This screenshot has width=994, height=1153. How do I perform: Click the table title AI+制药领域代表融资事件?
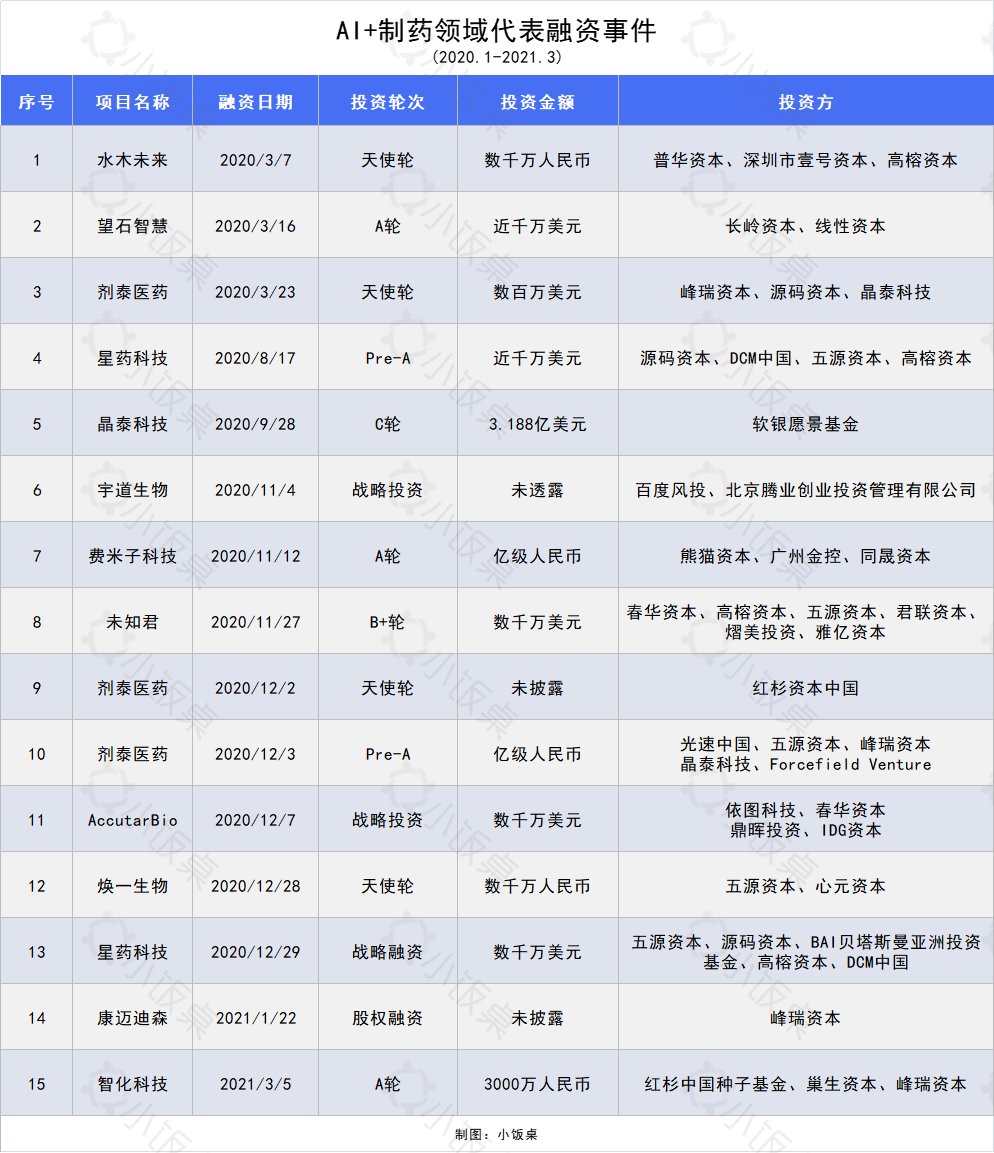(x=497, y=30)
